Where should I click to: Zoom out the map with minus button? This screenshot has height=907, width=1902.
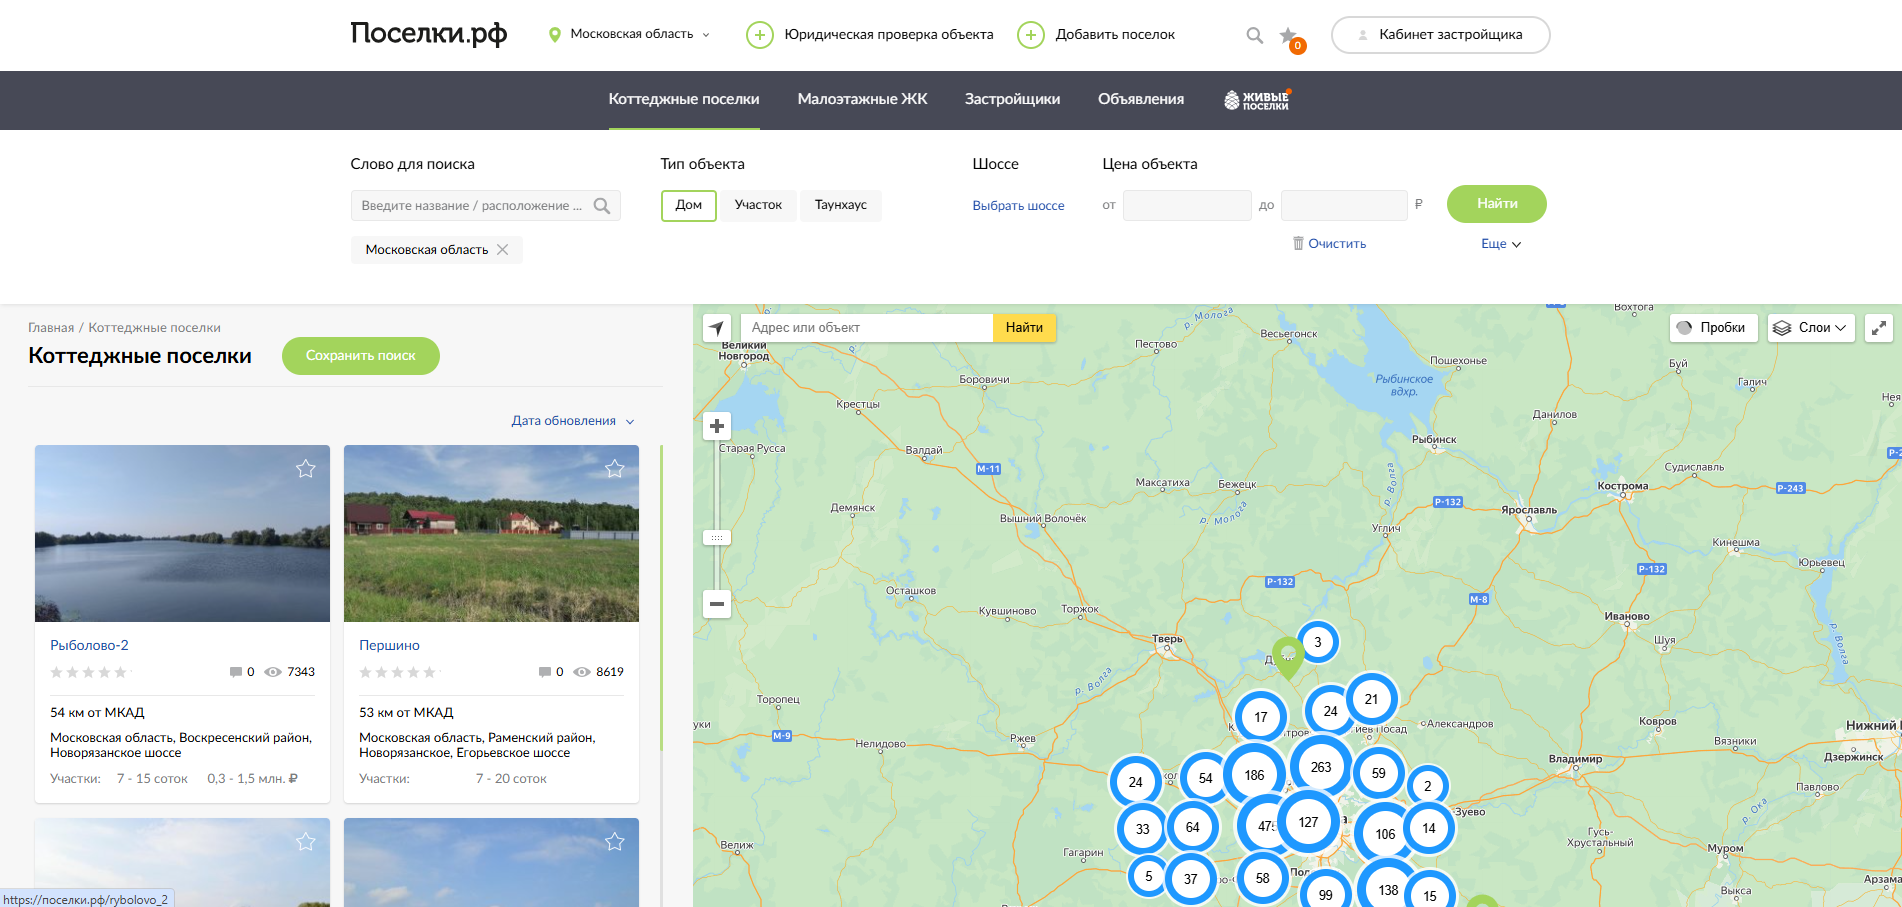click(x=717, y=604)
